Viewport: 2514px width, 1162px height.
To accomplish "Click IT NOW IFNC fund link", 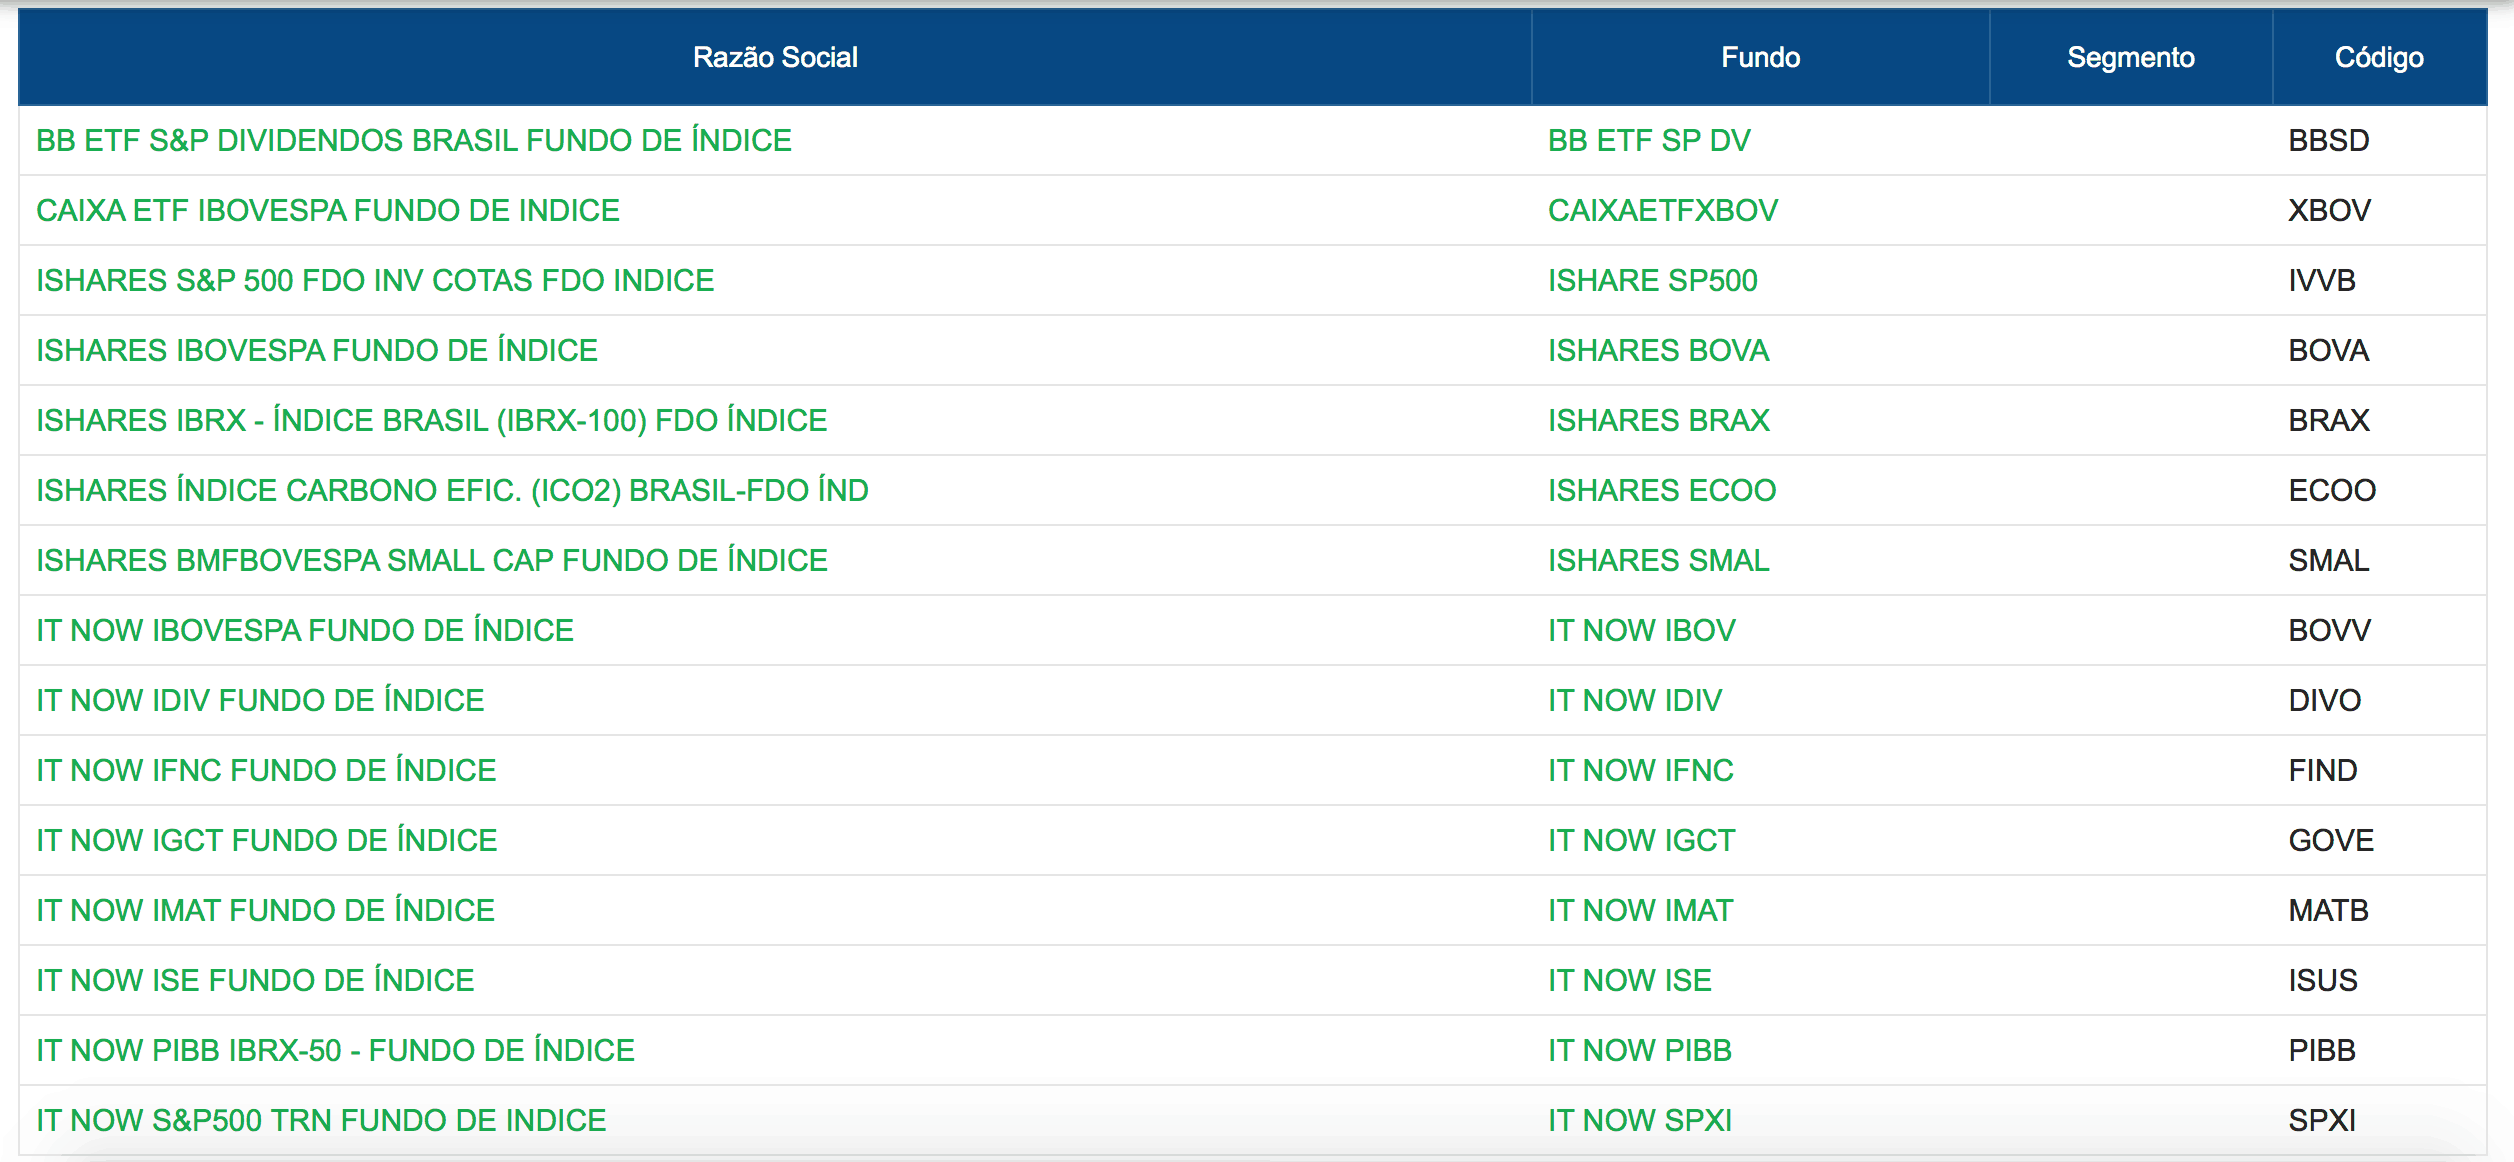I will [x=1641, y=771].
